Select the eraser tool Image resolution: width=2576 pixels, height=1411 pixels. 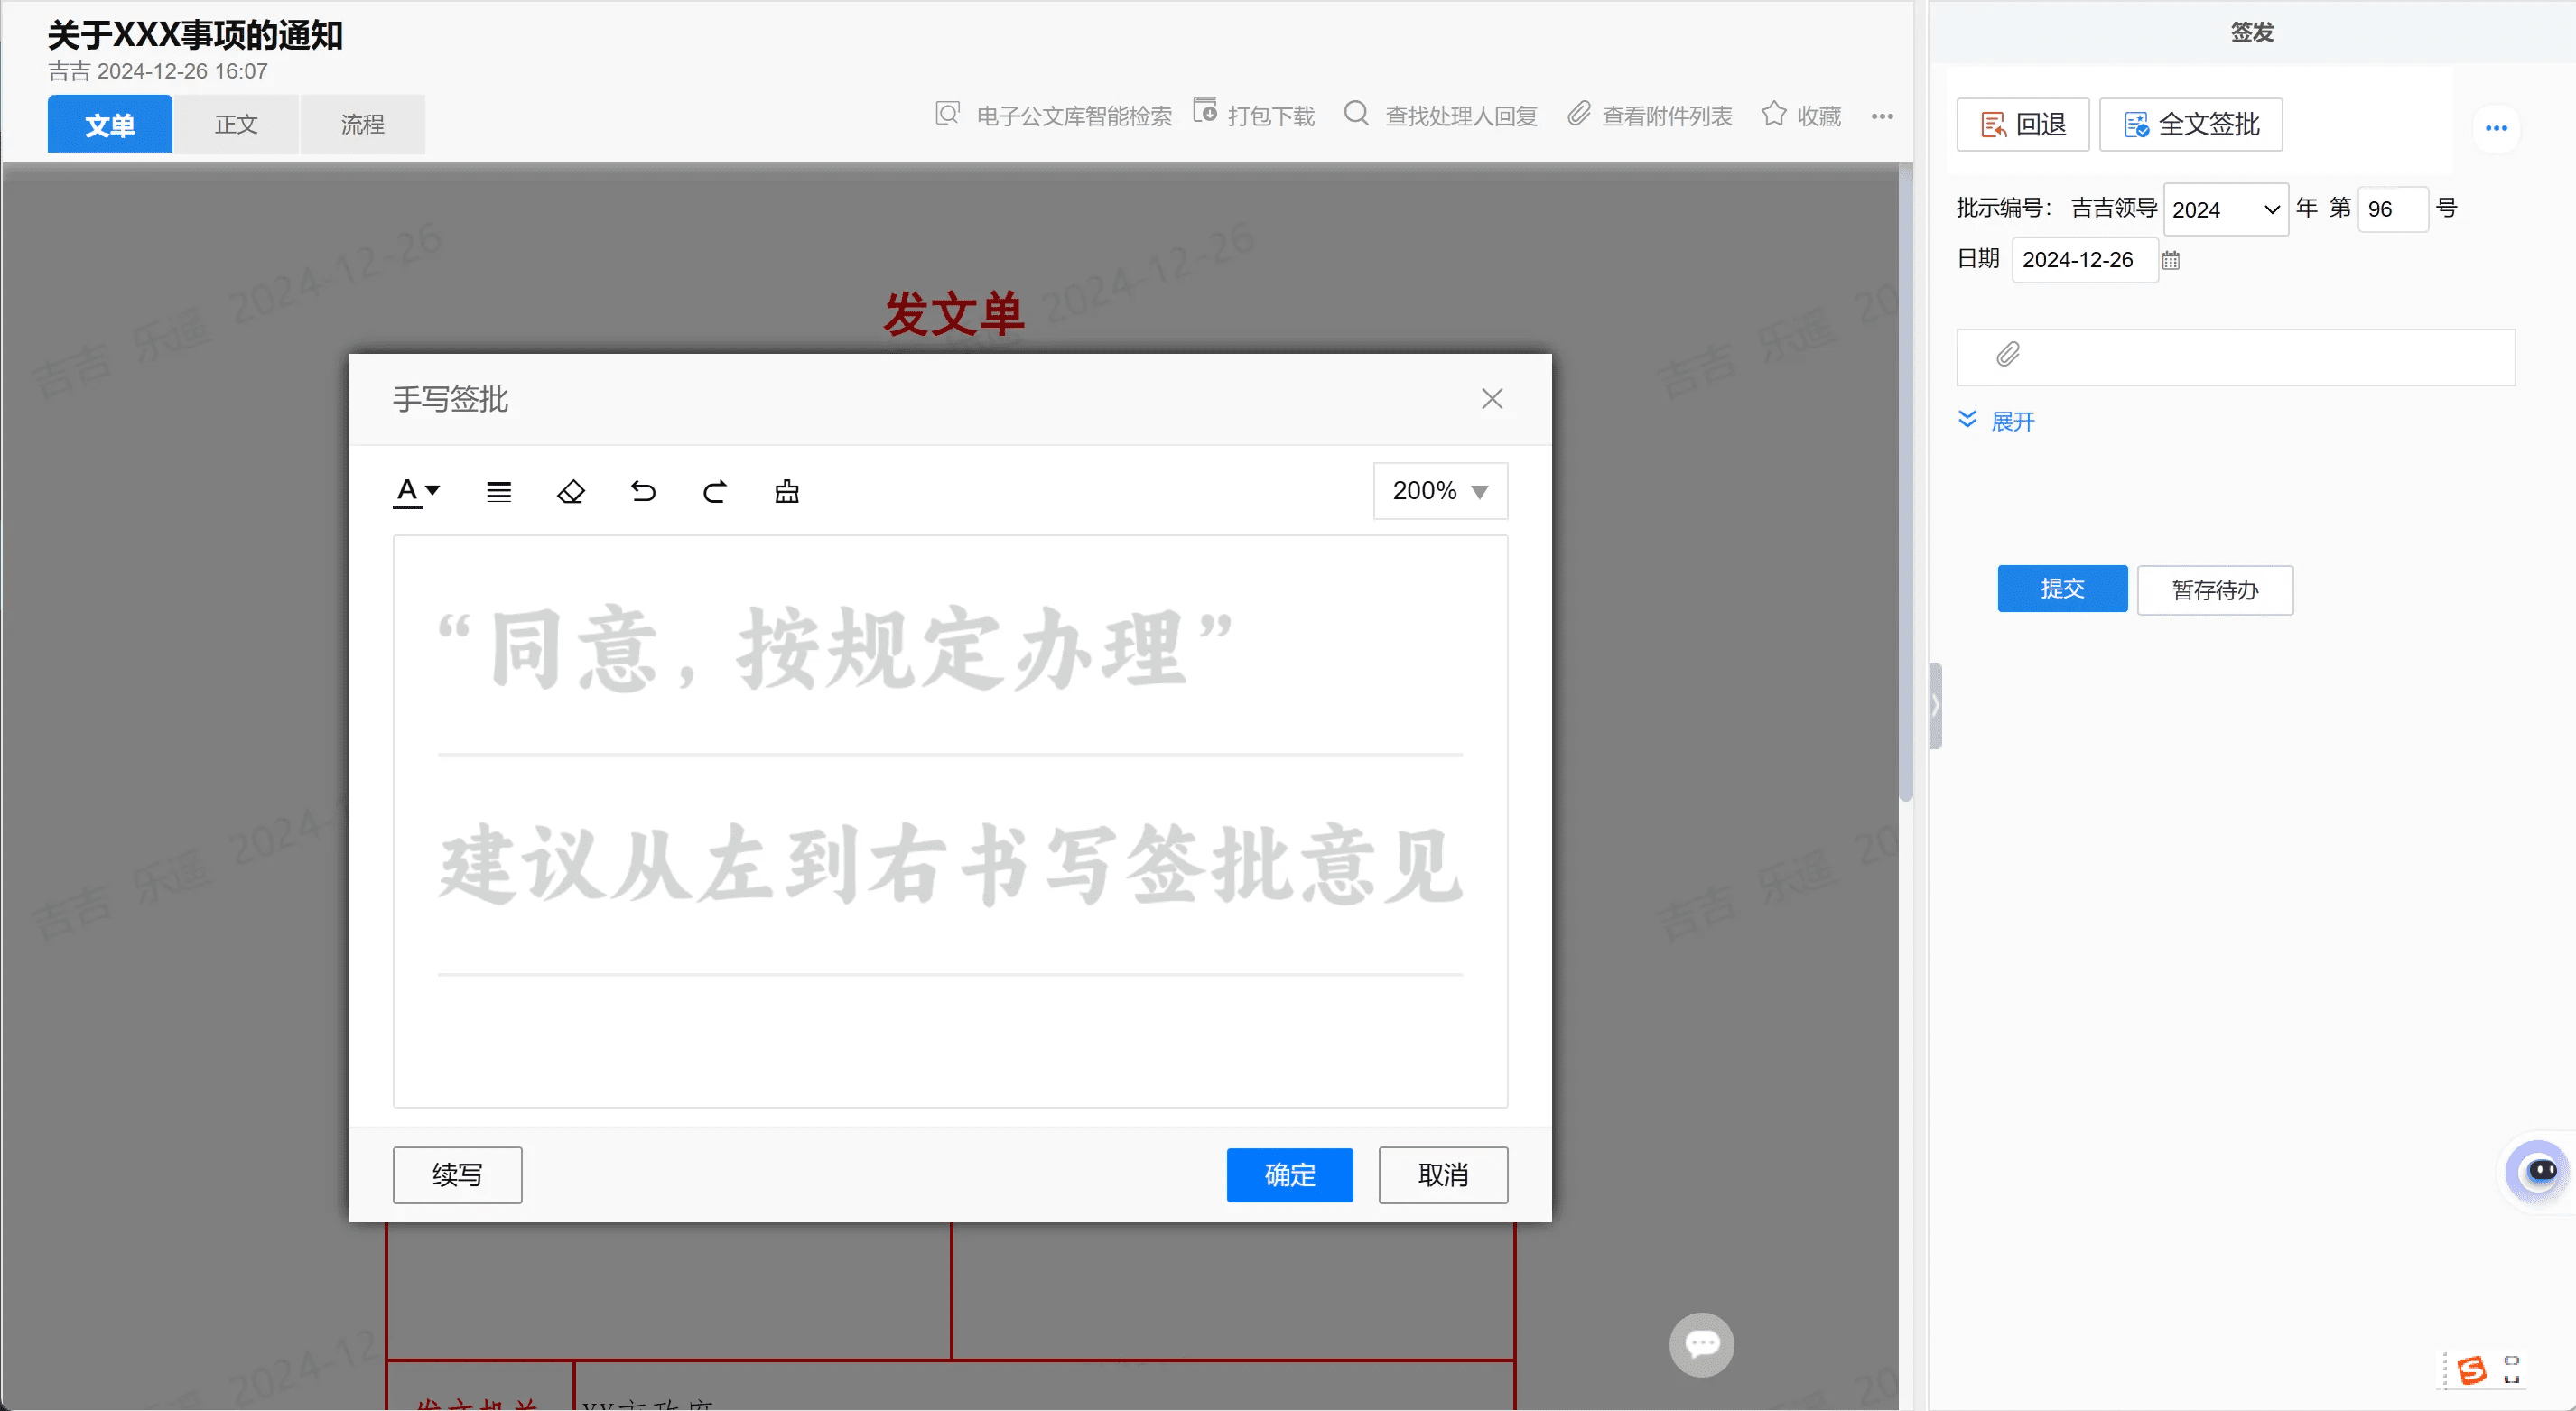(x=571, y=491)
